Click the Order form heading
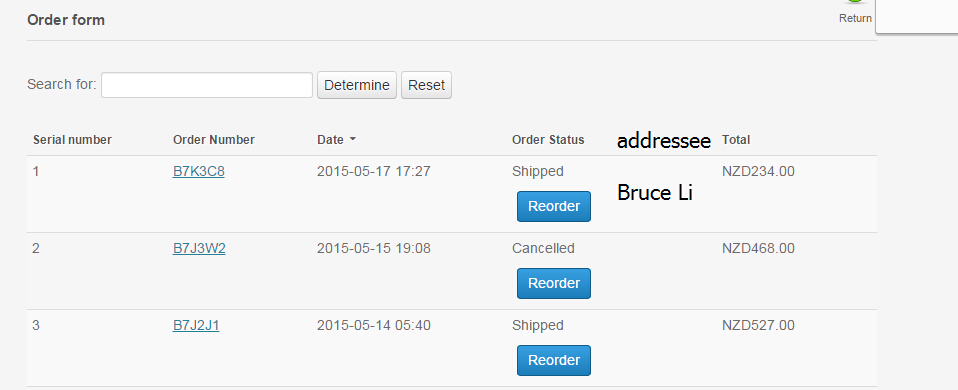 (x=66, y=20)
